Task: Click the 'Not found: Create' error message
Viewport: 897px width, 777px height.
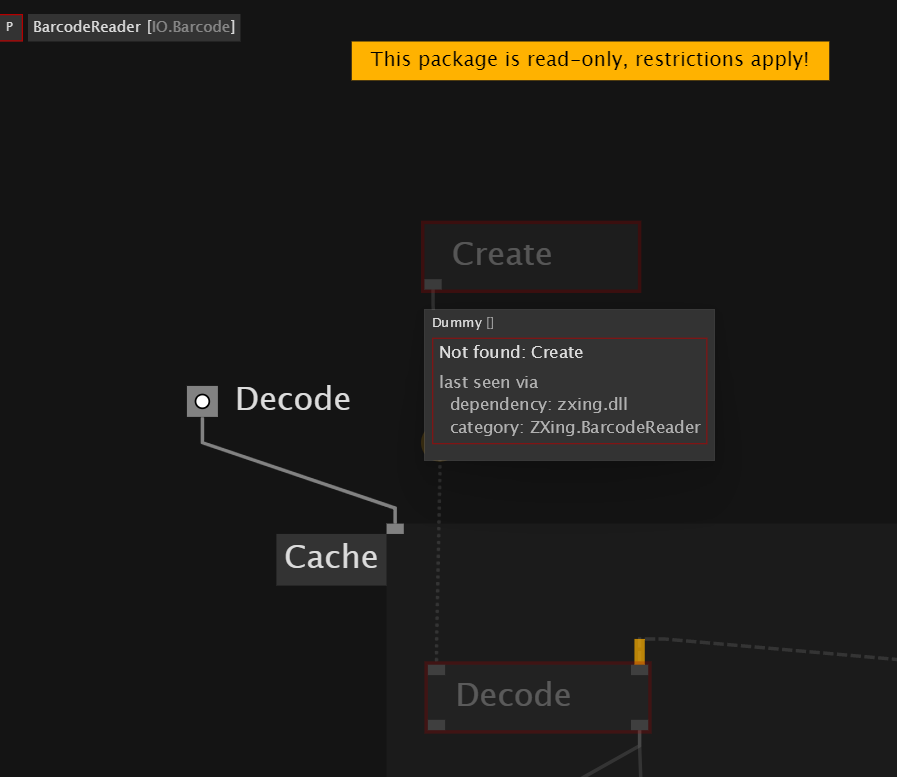Action: [x=511, y=352]
